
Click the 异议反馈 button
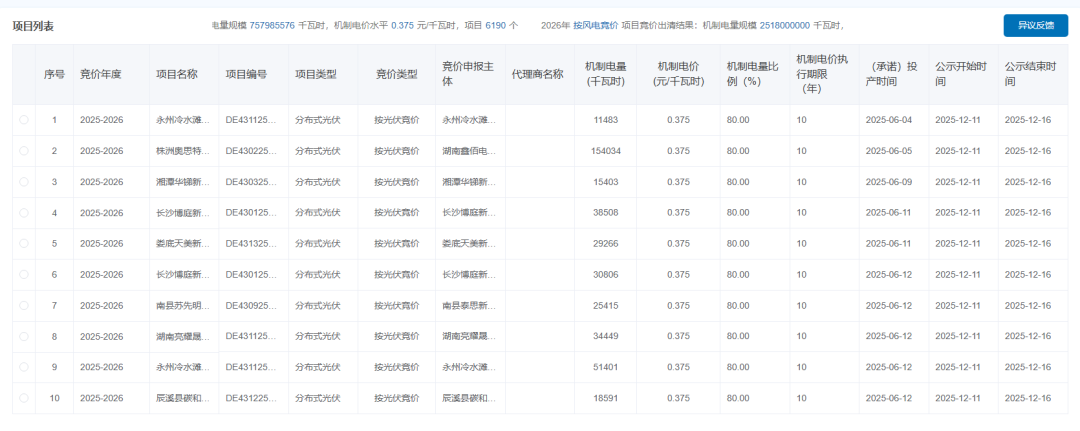pyautogui.click(x=1035, y=25)
